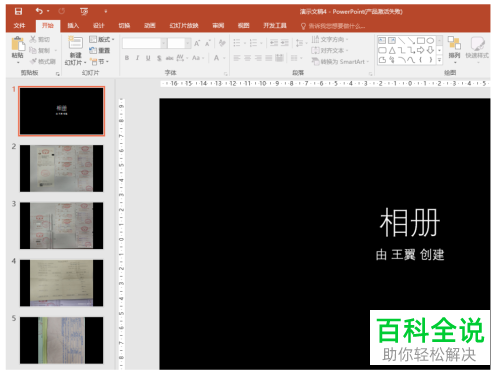Viewport: 500px width, 375px height.
Task: Open the 开发工具 tab
Action: pos(275,26)
